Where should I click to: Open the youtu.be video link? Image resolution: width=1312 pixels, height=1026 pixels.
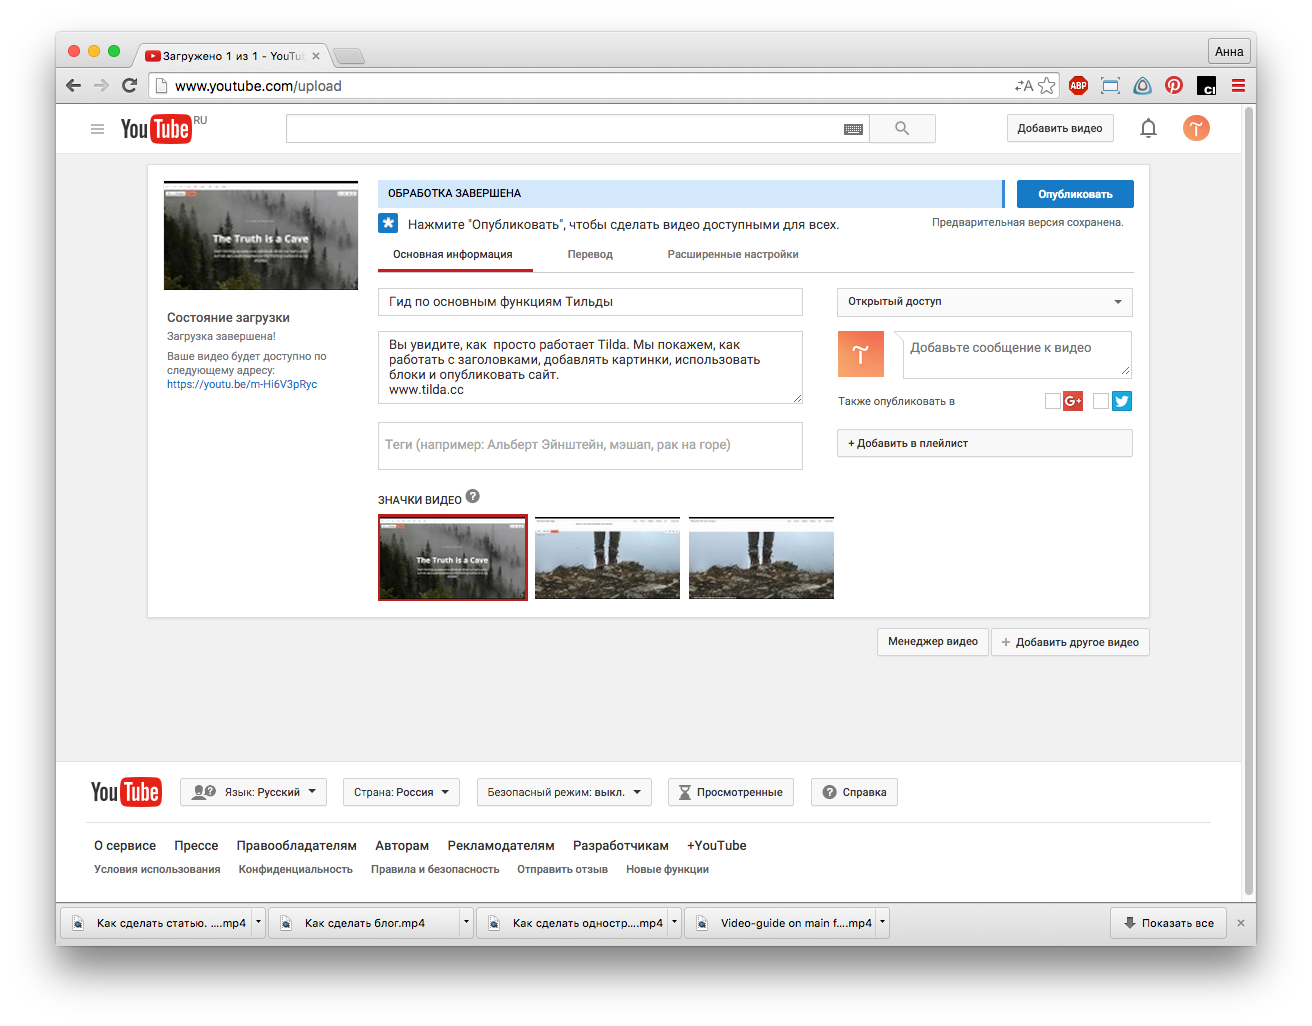pos(242,384)
